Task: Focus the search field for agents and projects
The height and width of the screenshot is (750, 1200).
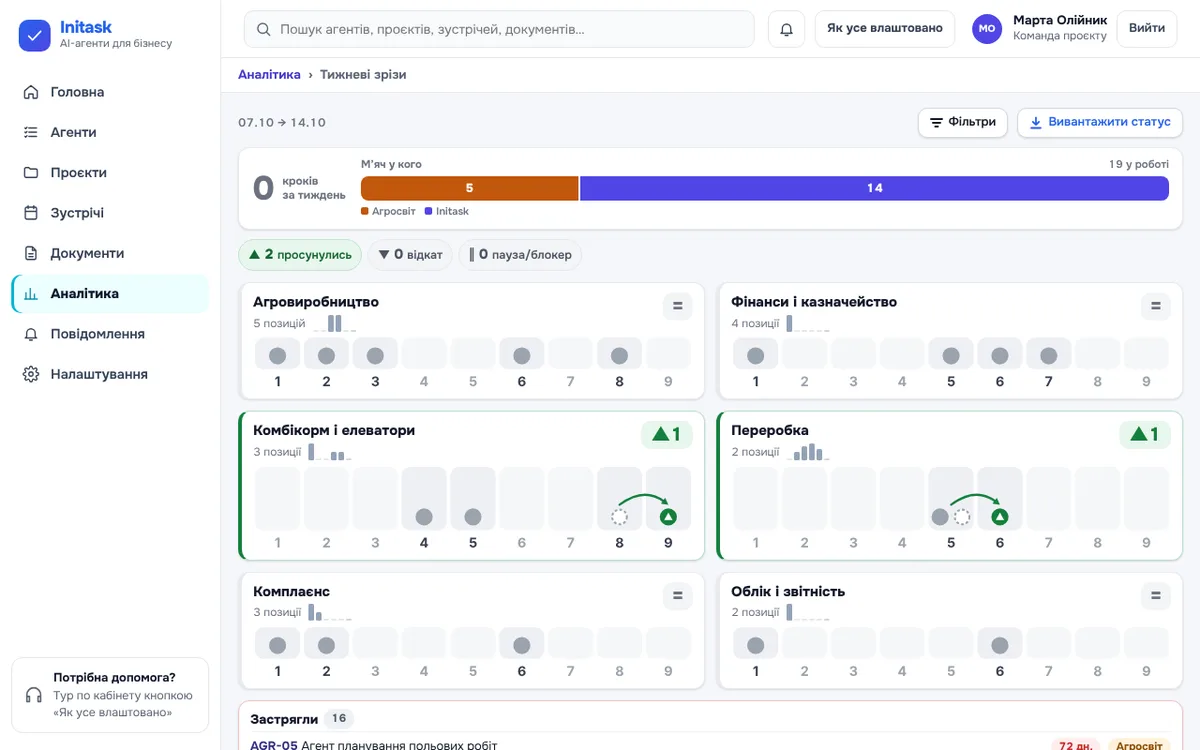Action: [x=499, y=29]
